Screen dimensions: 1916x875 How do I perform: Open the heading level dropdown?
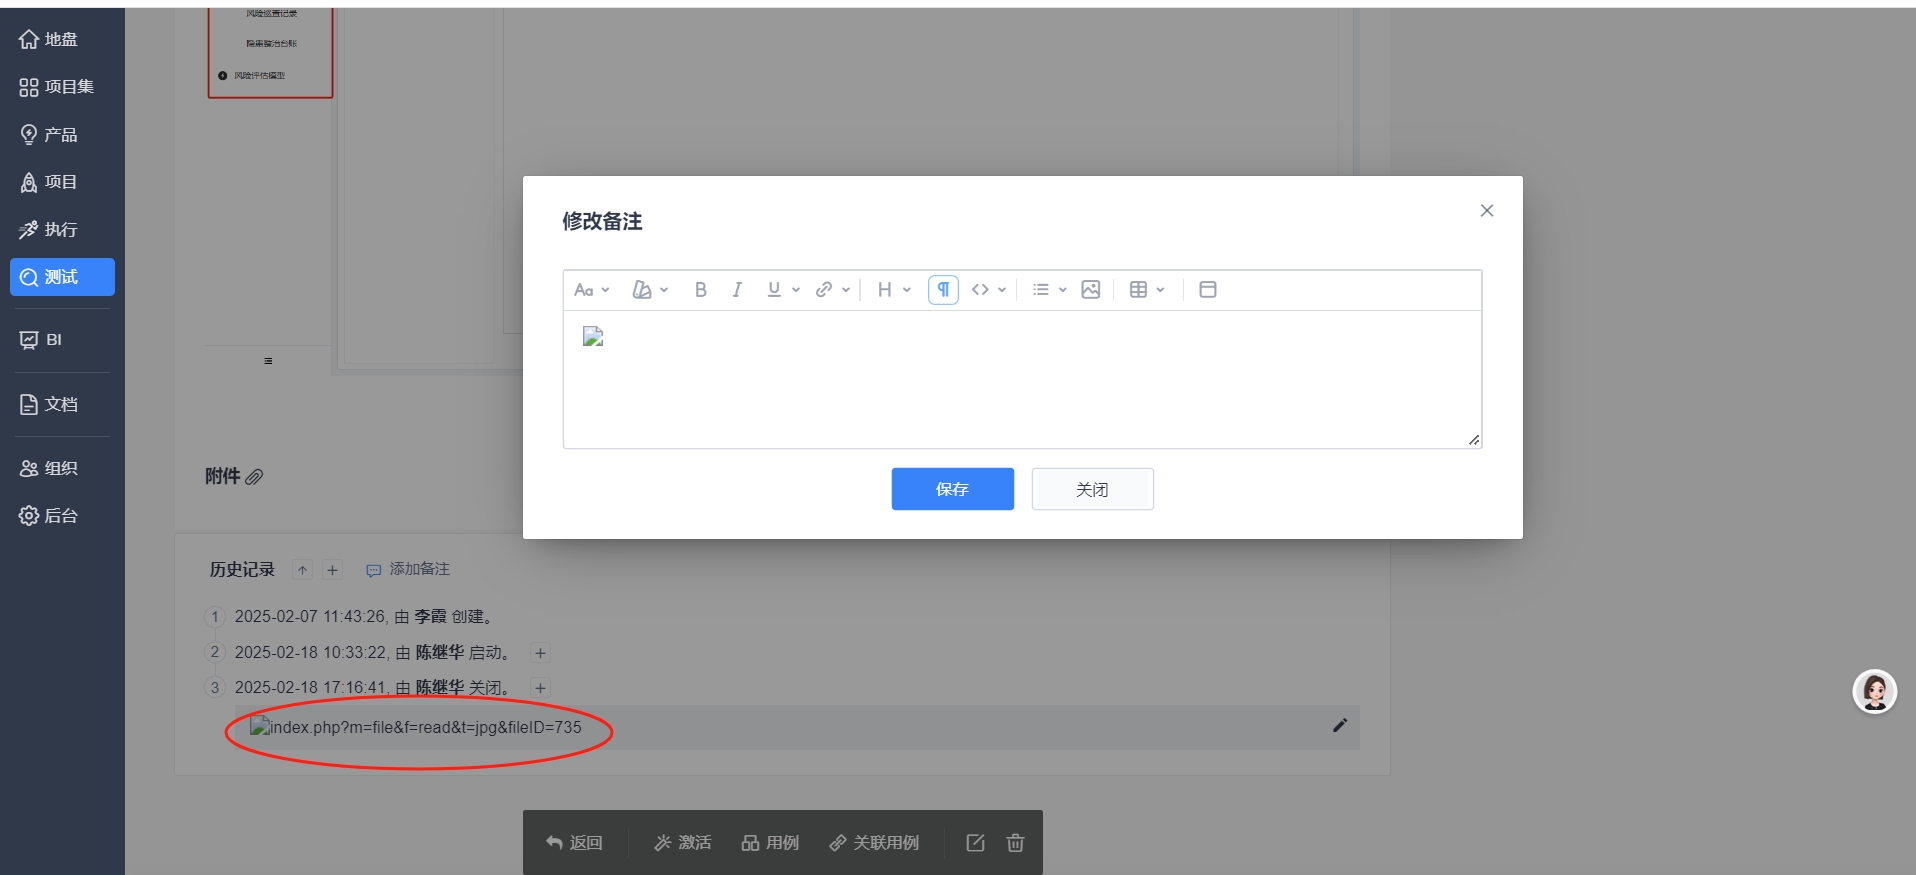tap(893, 290)
